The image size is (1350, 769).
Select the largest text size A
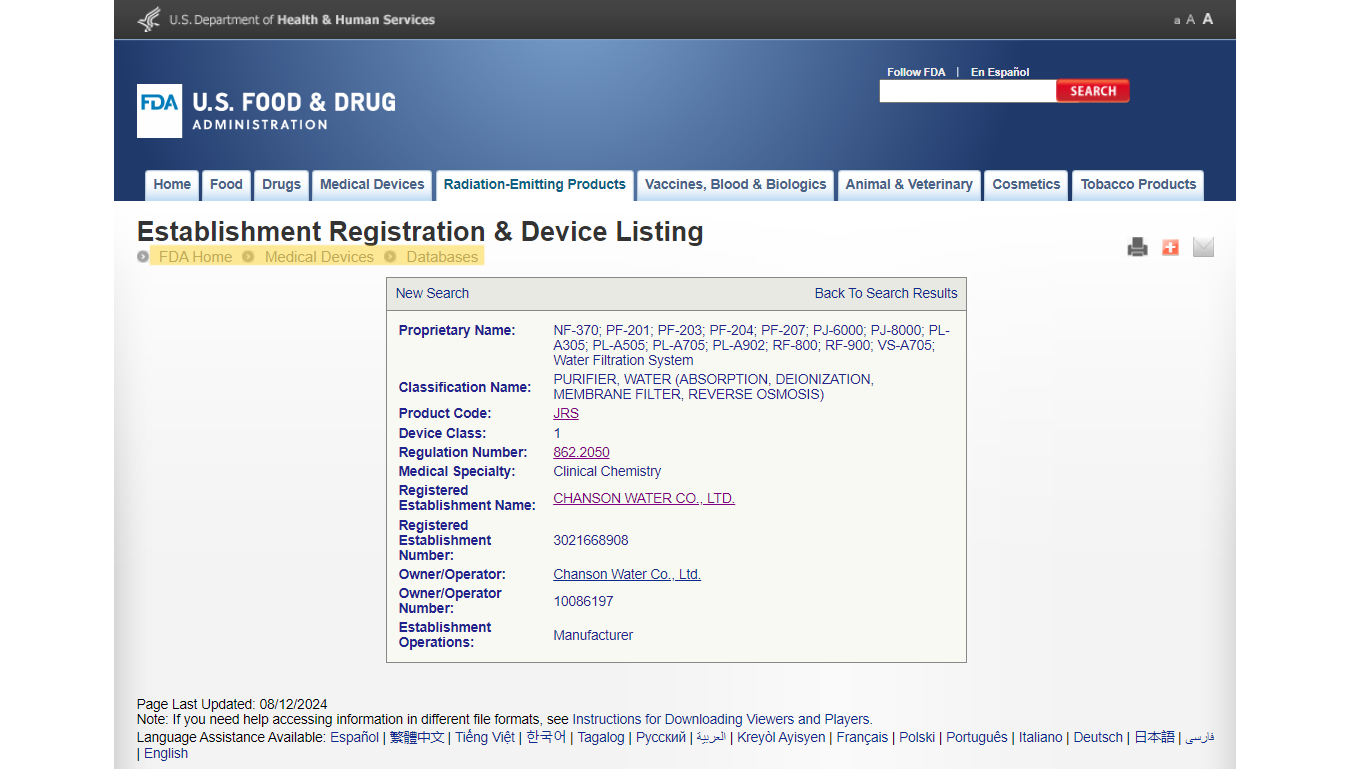click(1207, 19)
